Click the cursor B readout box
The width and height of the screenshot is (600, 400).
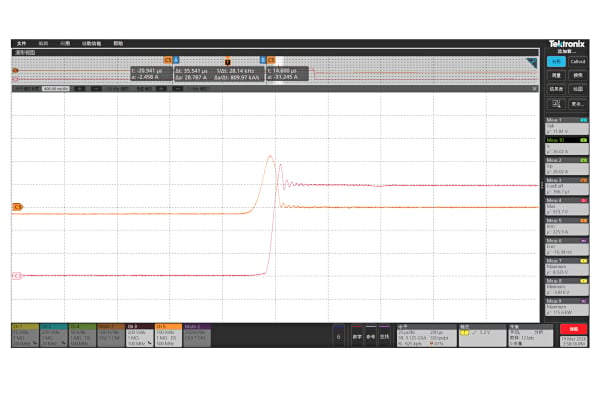(x=287, y=74)
